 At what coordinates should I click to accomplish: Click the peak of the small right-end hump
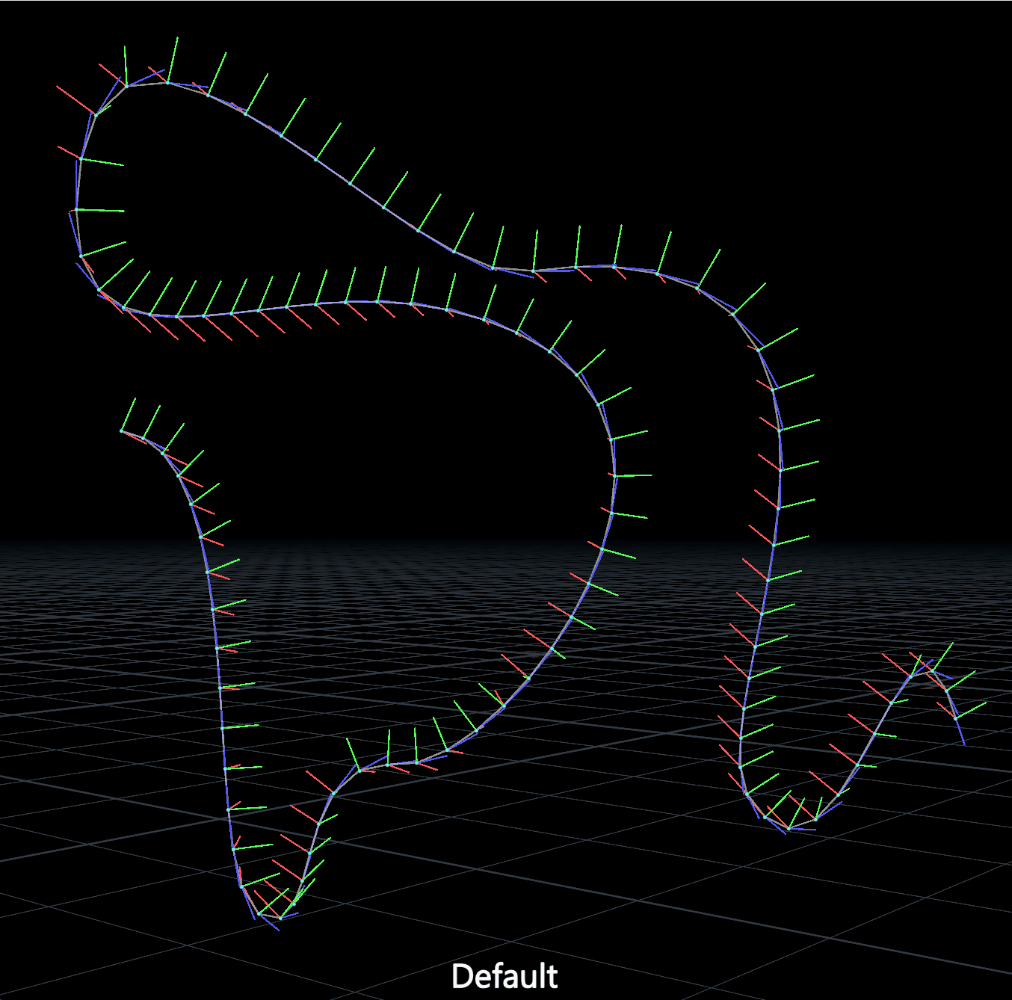pos(925,663)
